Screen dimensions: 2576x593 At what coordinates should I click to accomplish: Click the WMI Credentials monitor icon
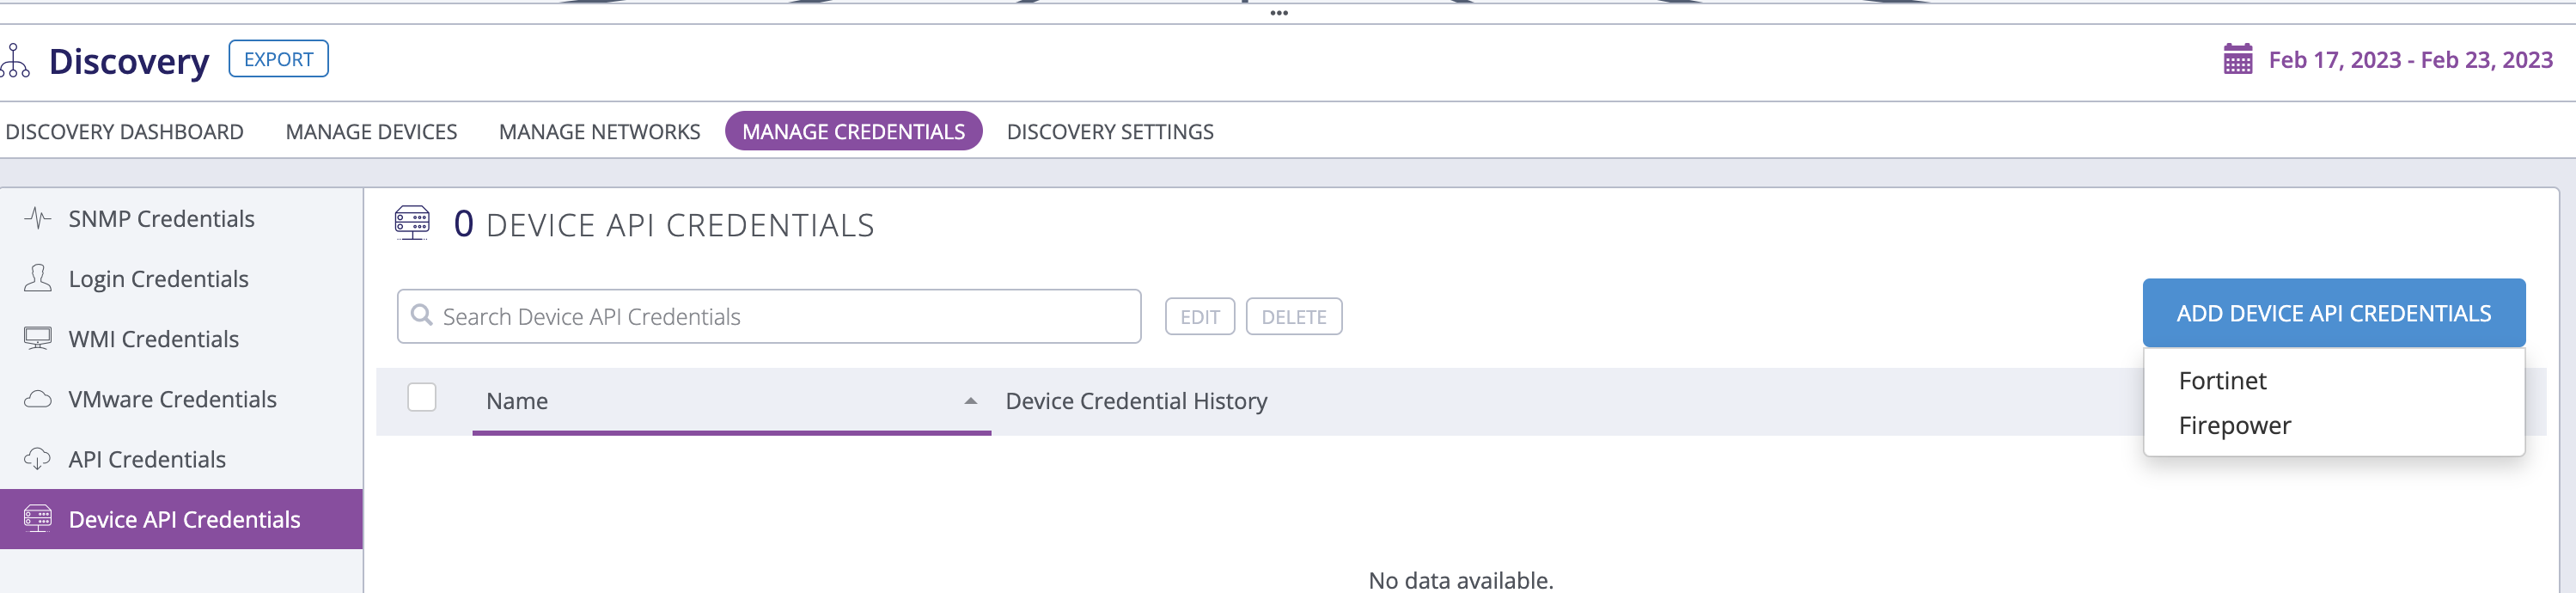click(38, 338)
